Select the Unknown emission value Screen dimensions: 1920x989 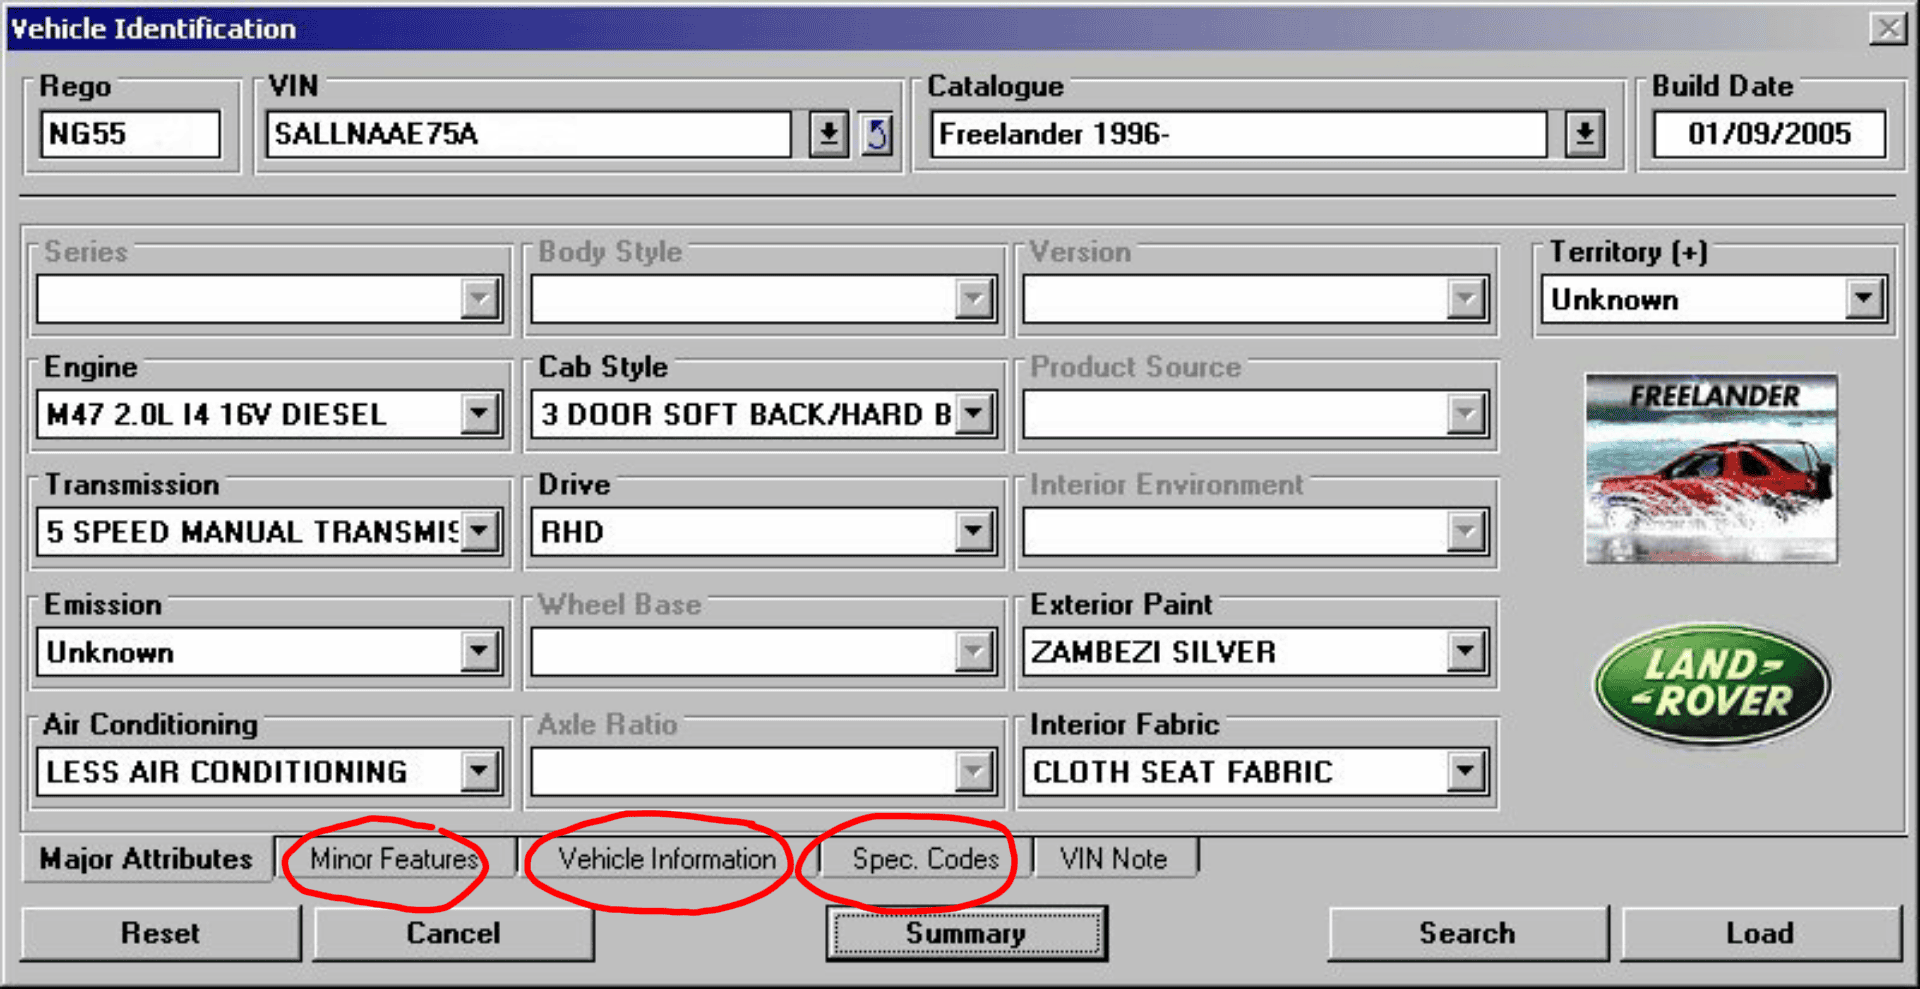point(110,652)
